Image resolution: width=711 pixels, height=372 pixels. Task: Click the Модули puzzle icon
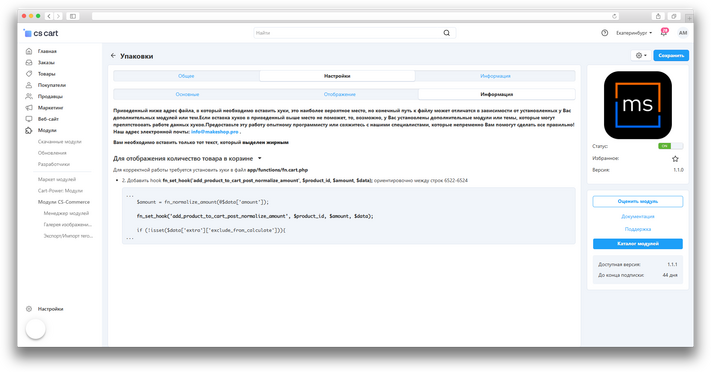(x=29, y=130)
